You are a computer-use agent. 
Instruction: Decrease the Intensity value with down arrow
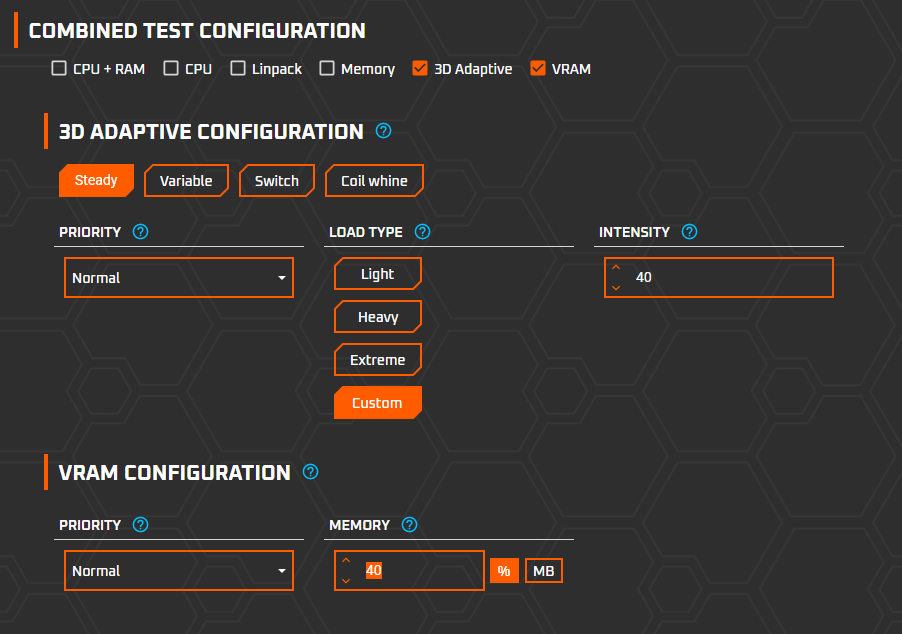coord(616,288)
